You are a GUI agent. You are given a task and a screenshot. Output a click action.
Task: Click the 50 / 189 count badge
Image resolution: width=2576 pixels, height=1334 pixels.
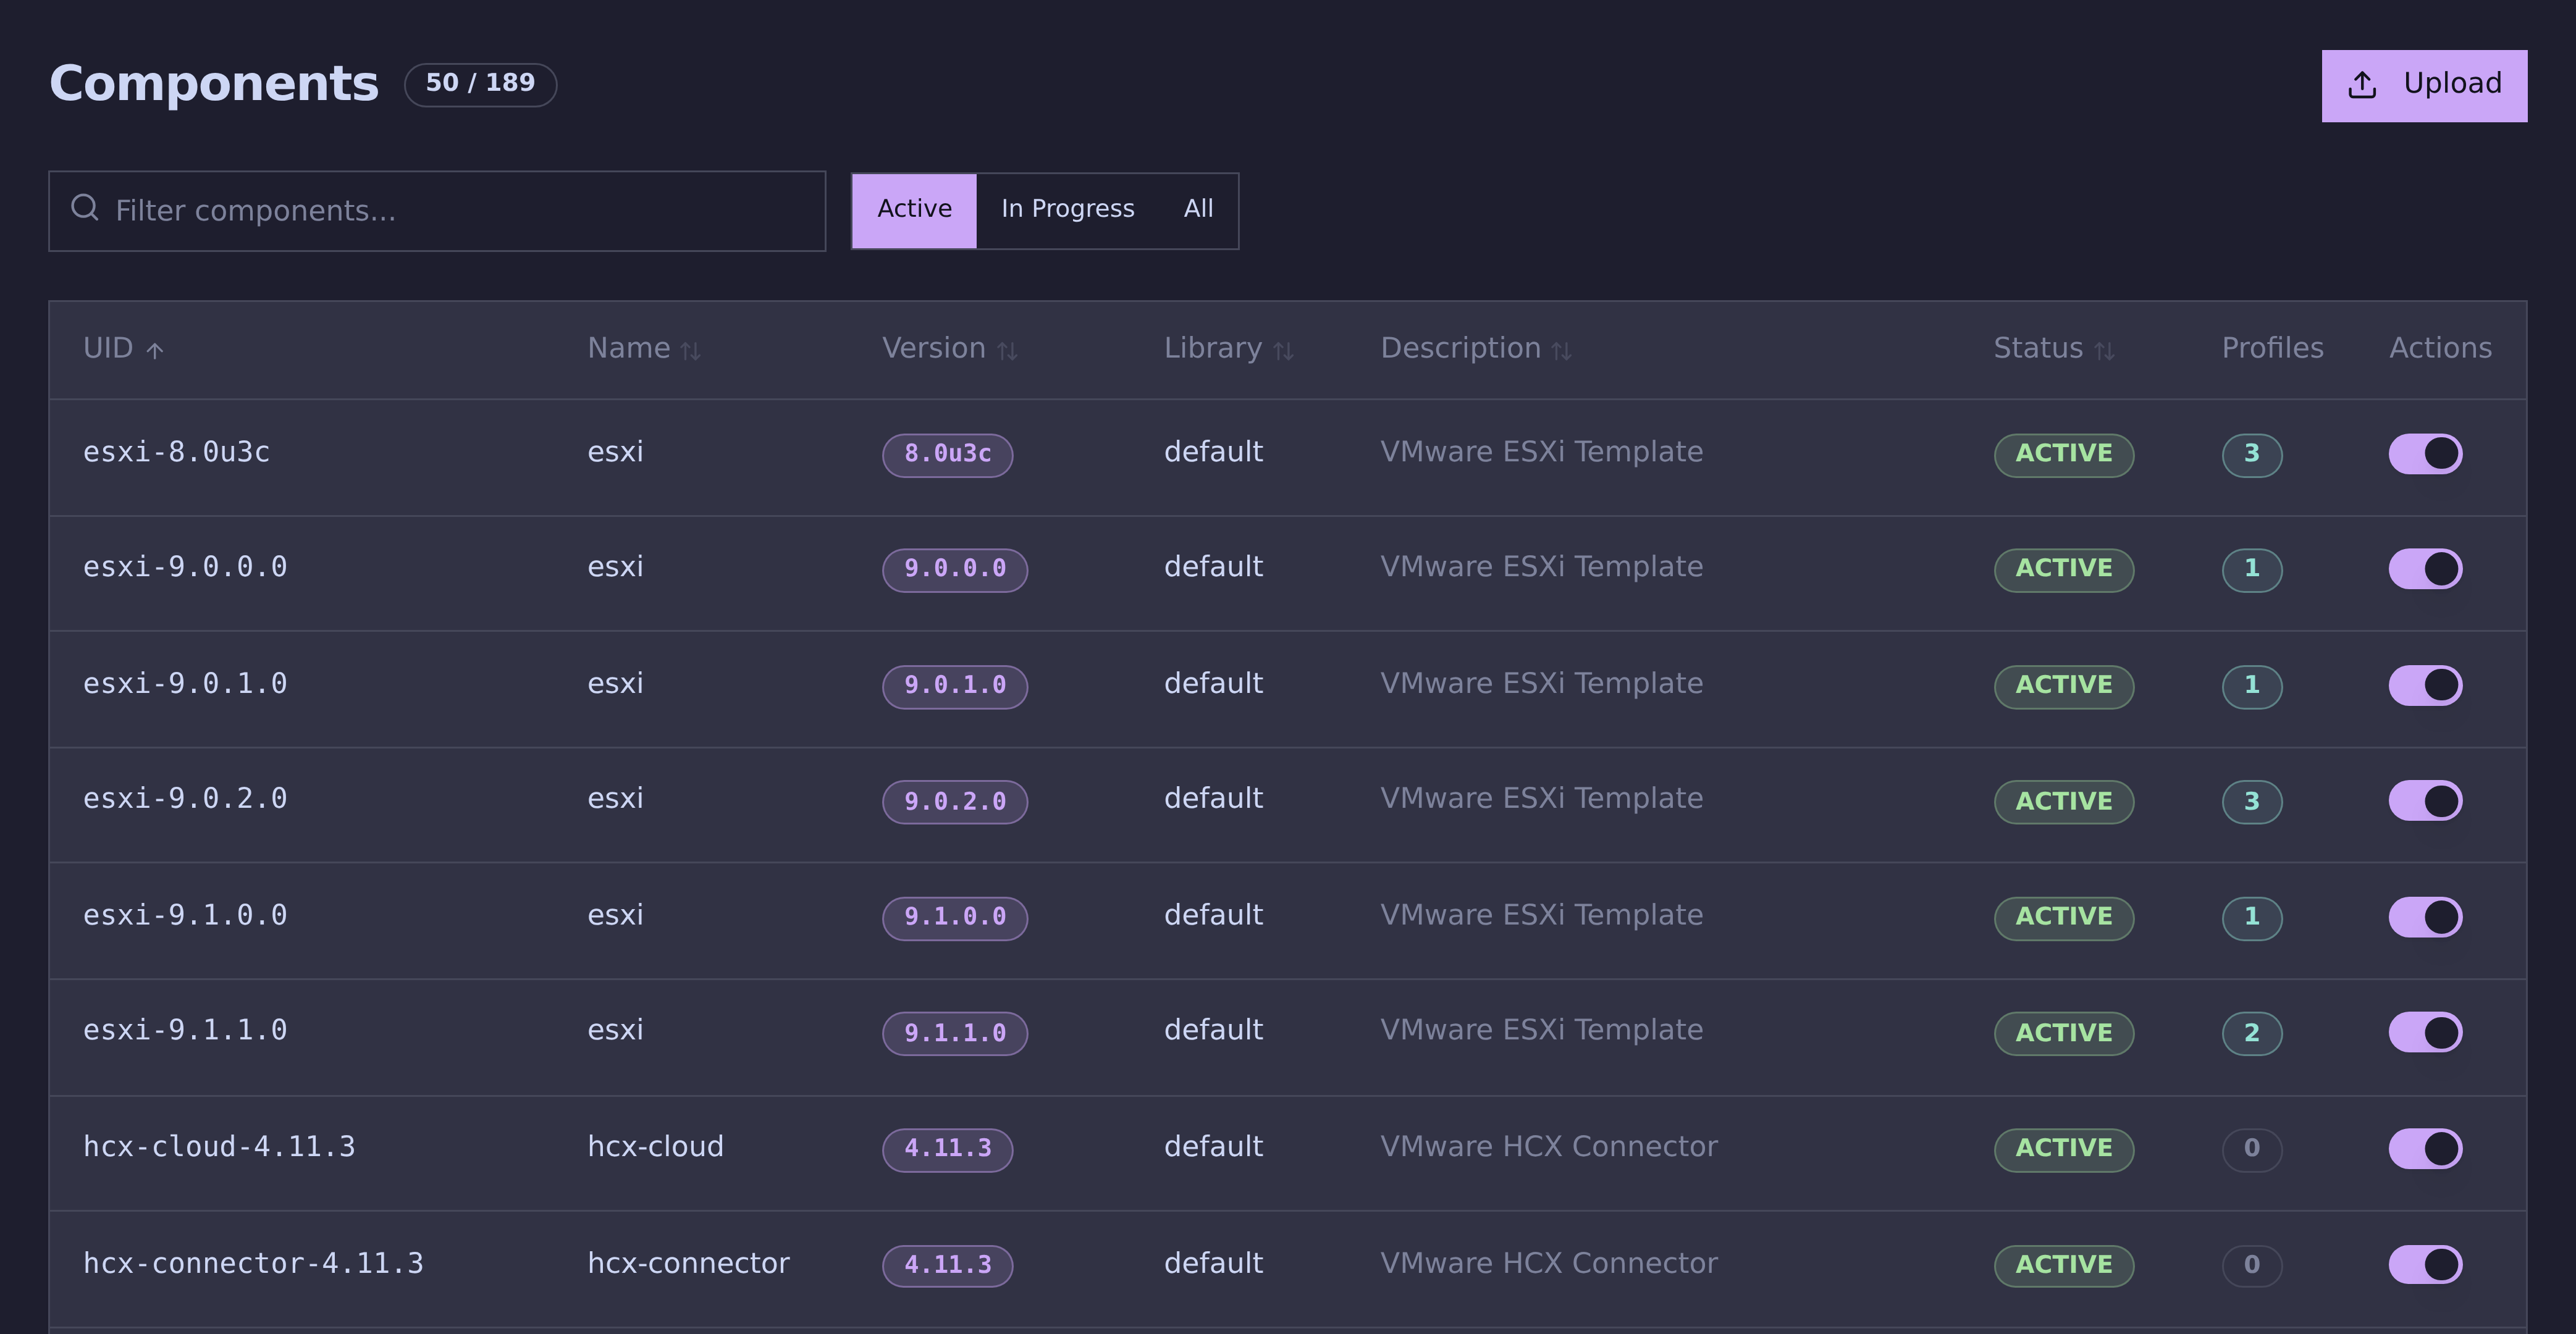pos(480,84)
